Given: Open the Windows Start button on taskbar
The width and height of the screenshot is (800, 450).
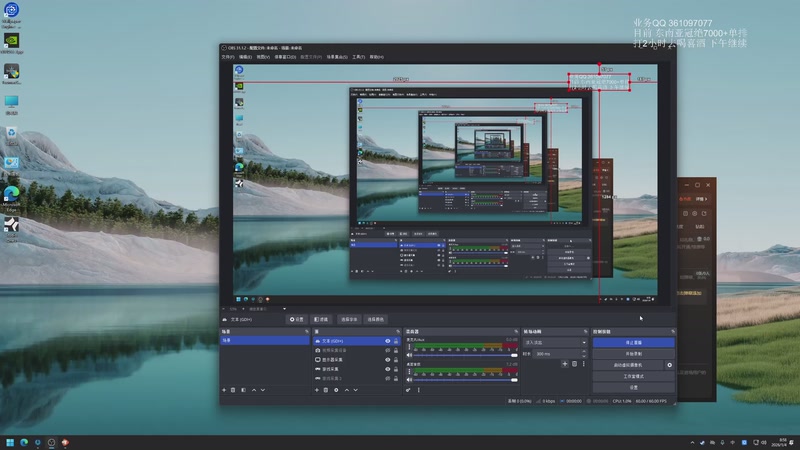Looking at the screenshot, I should click(x=10, y=442).
